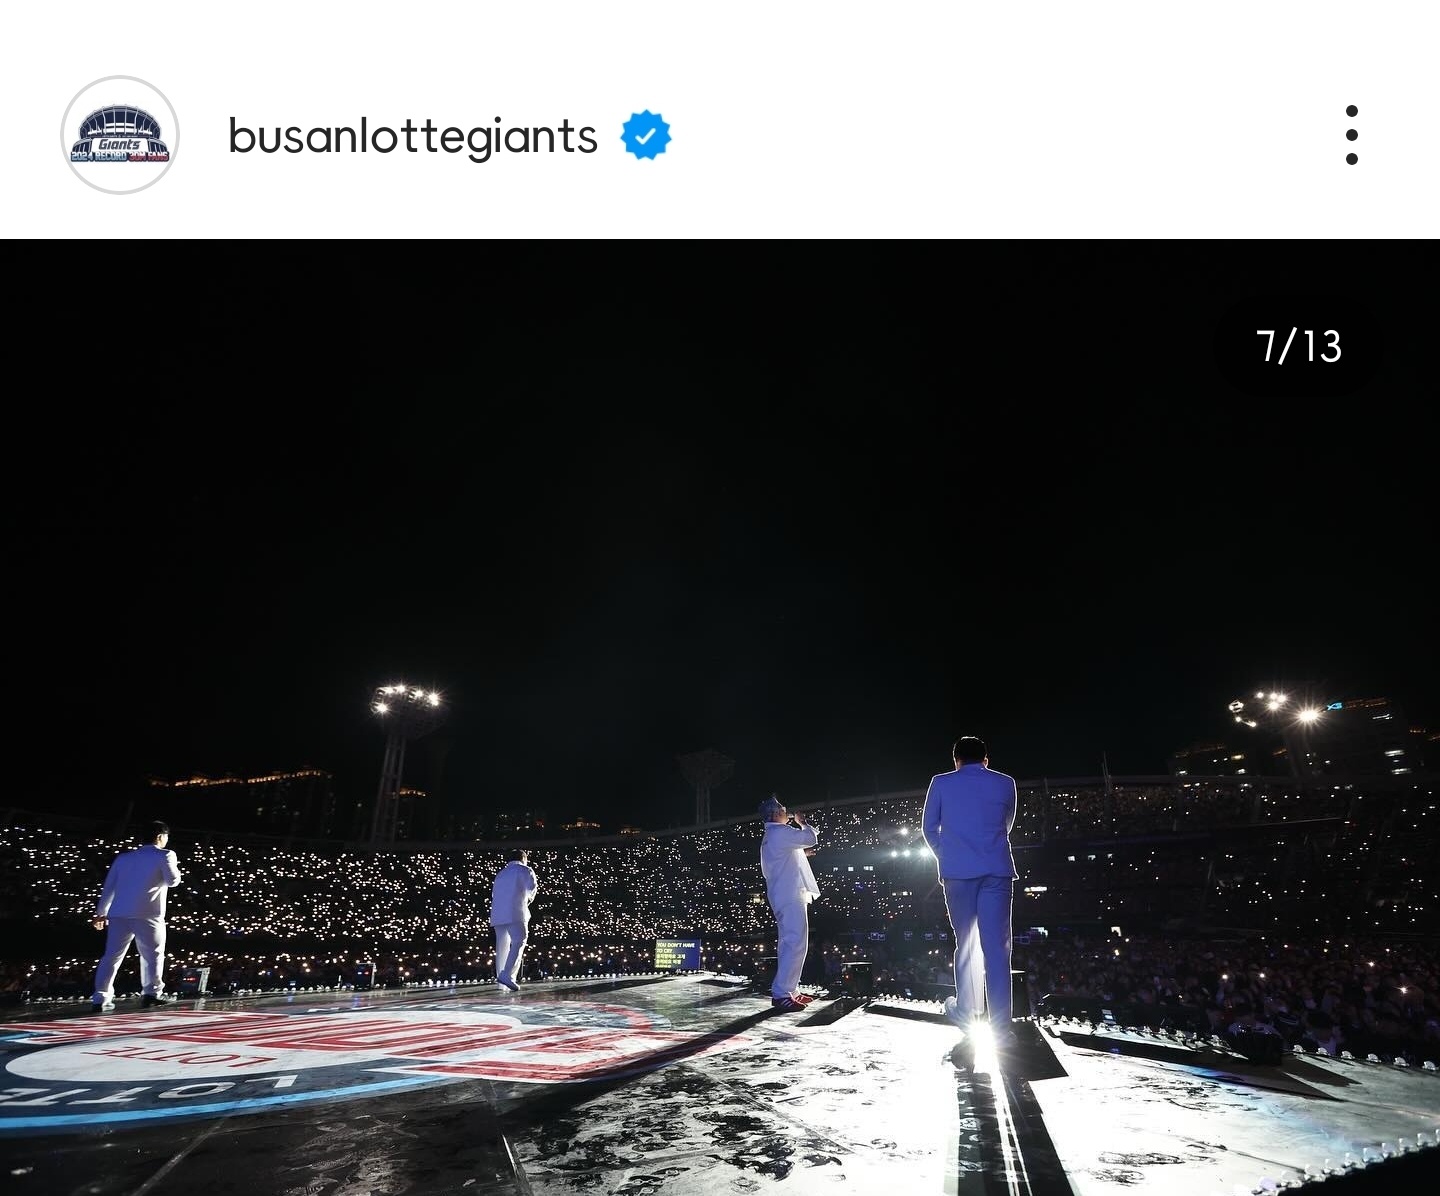Click the nearest performer seen from behind
This screenshot has width=1440, height=1196.
(970, 885)
